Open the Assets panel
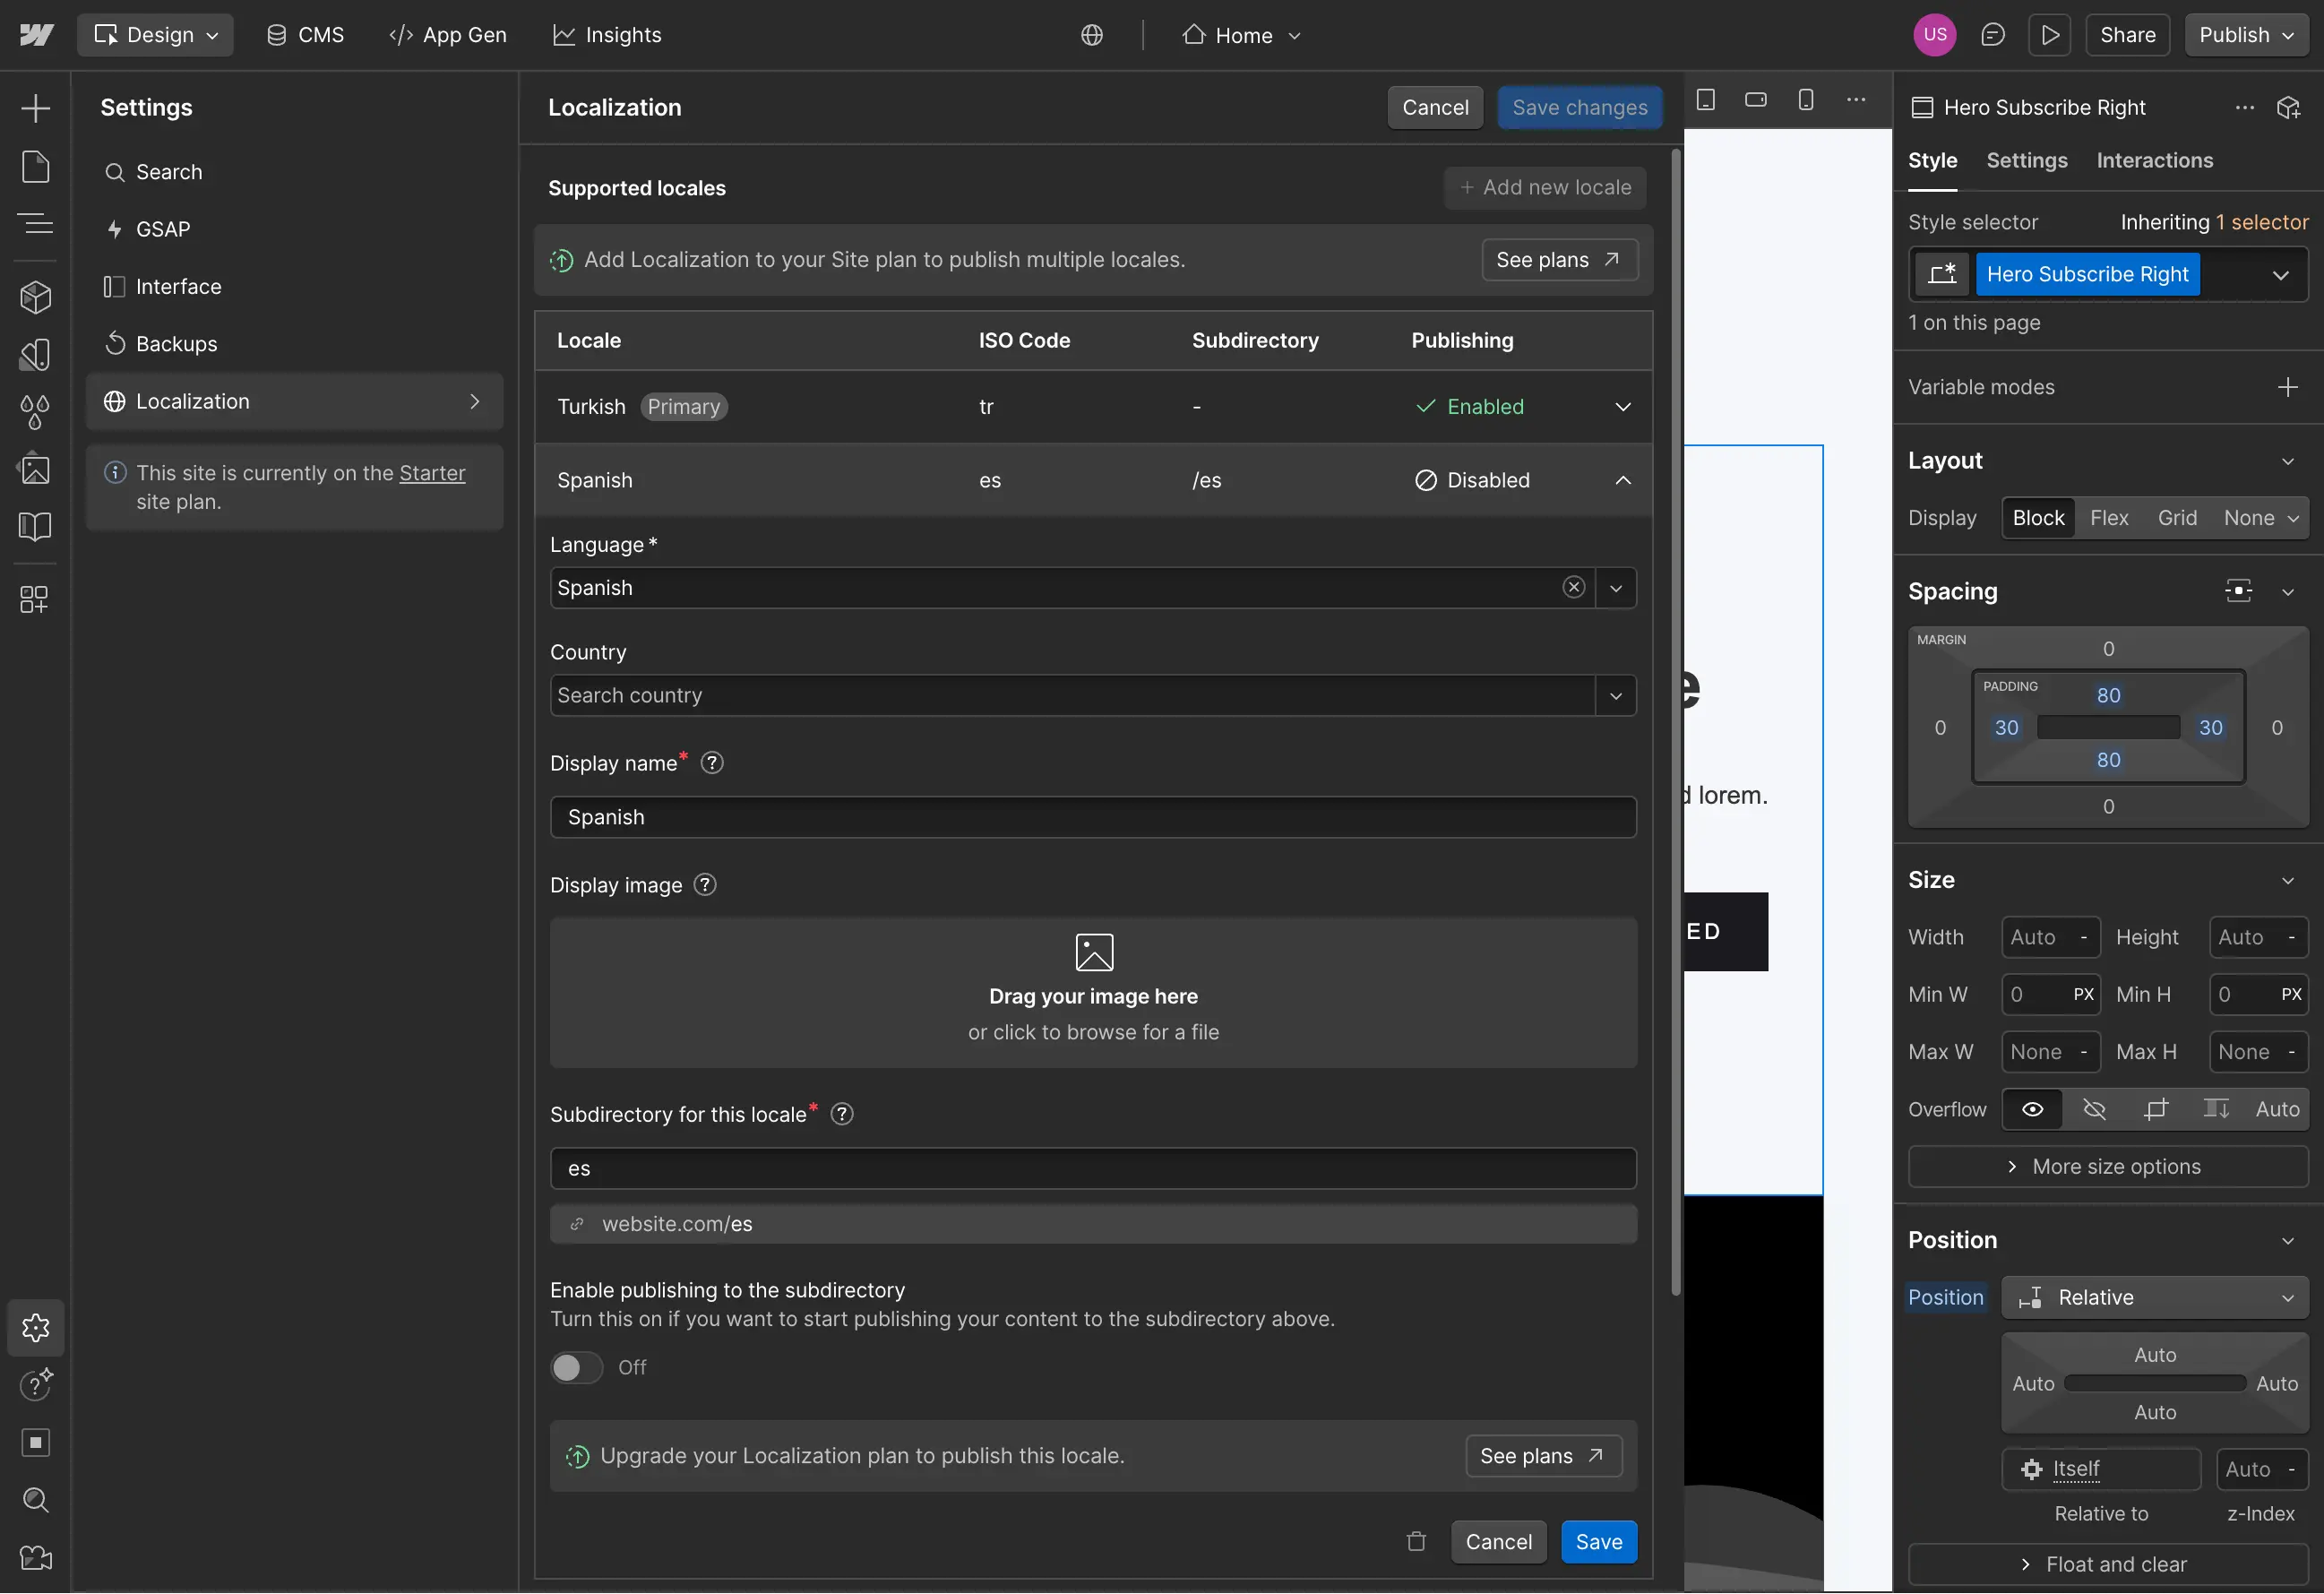 click(36, 470)
